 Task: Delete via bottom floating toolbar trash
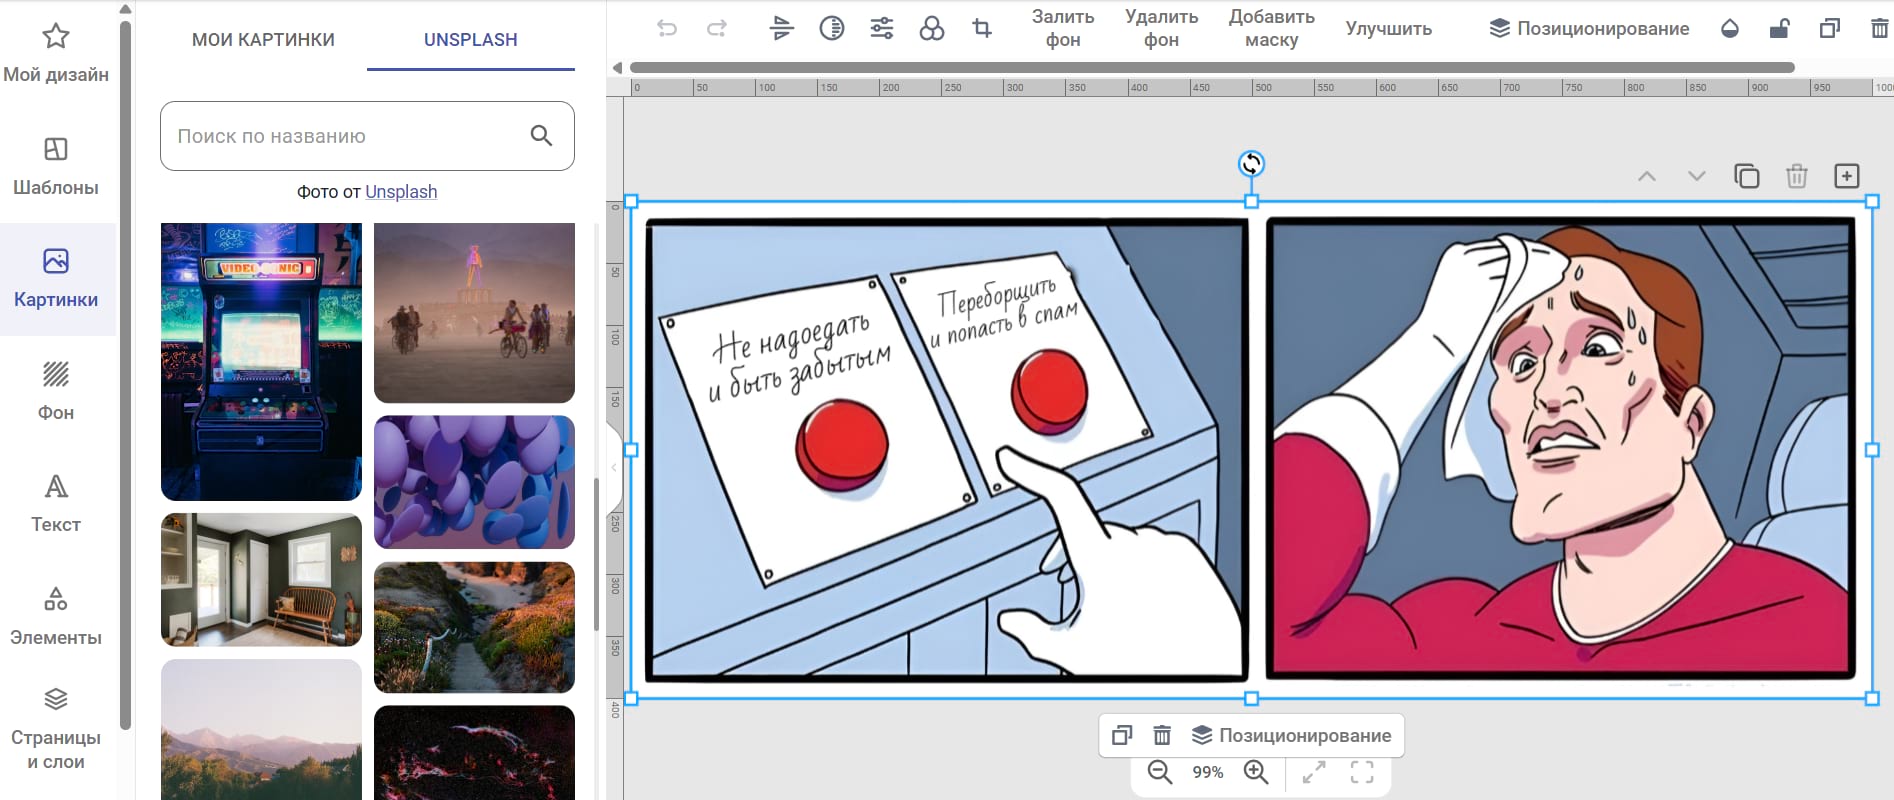tap(1162, 735)
